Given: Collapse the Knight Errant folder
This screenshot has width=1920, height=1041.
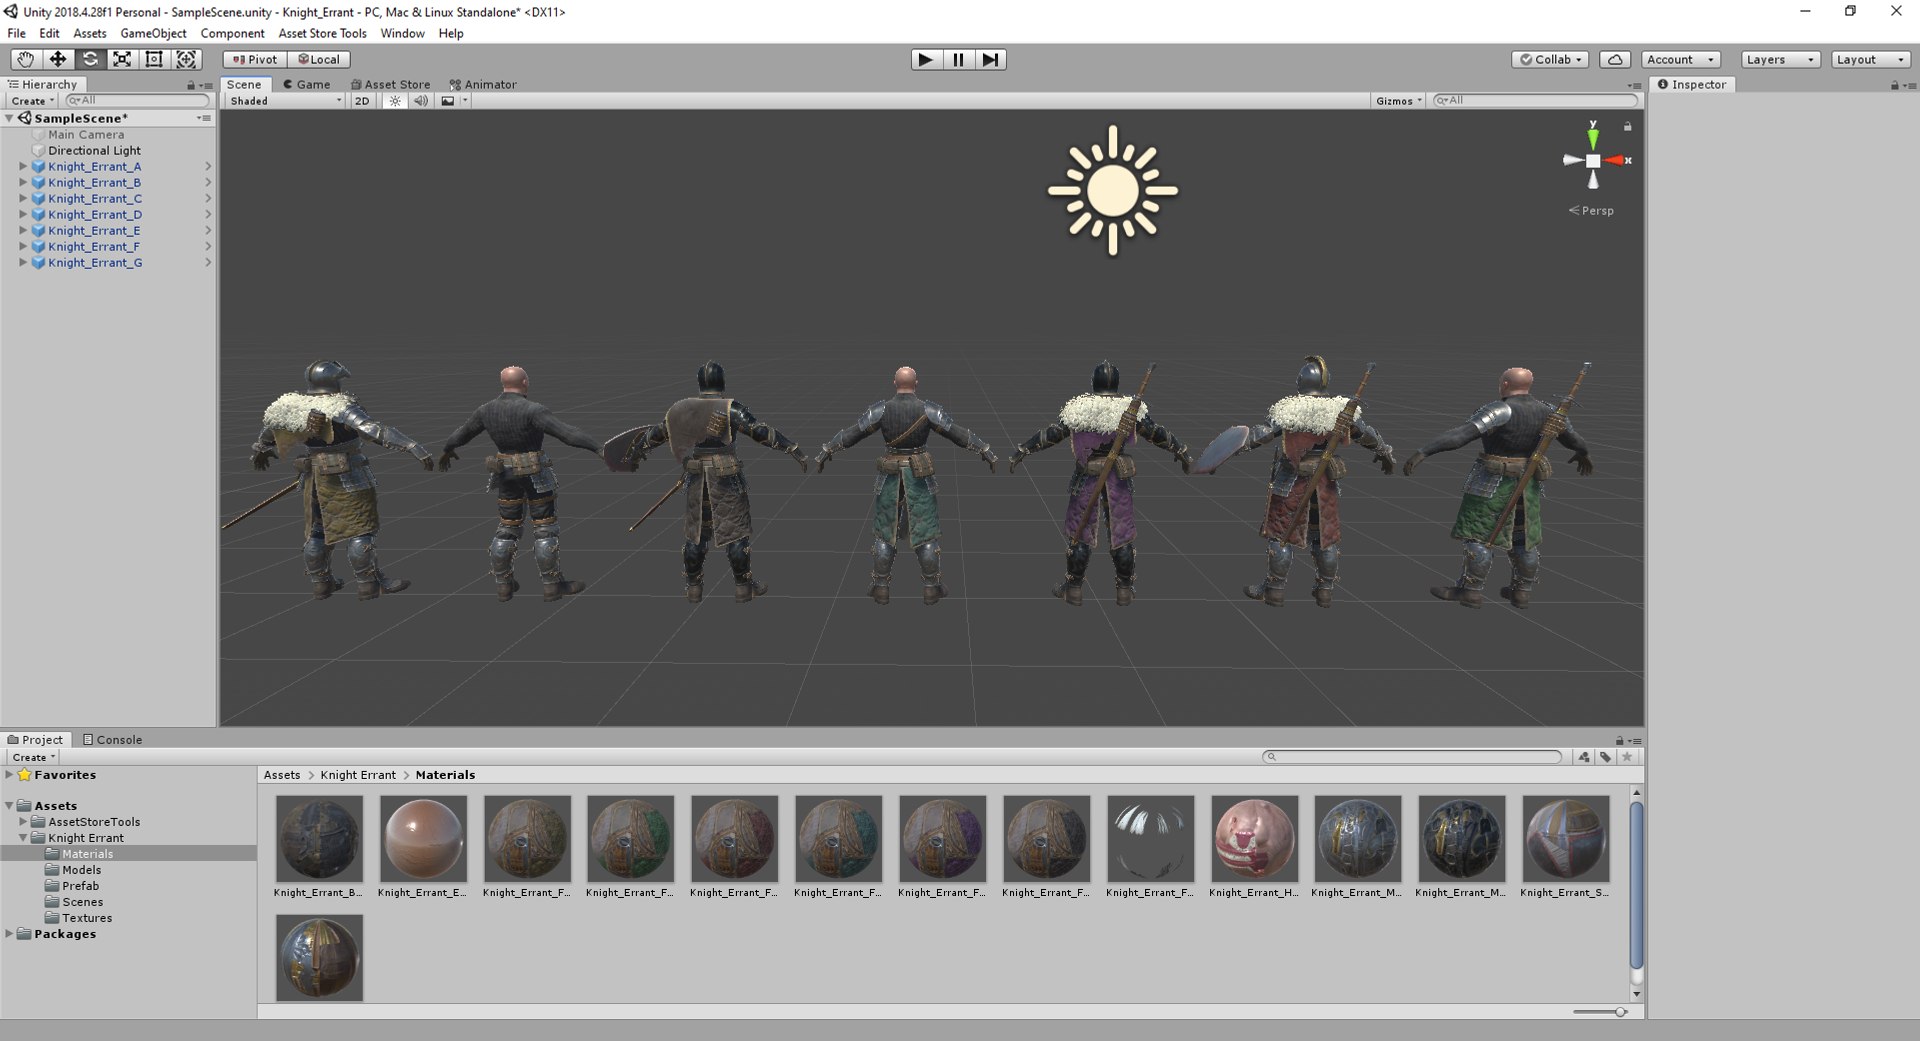Looking at the screenshot, I should point(23,837).
